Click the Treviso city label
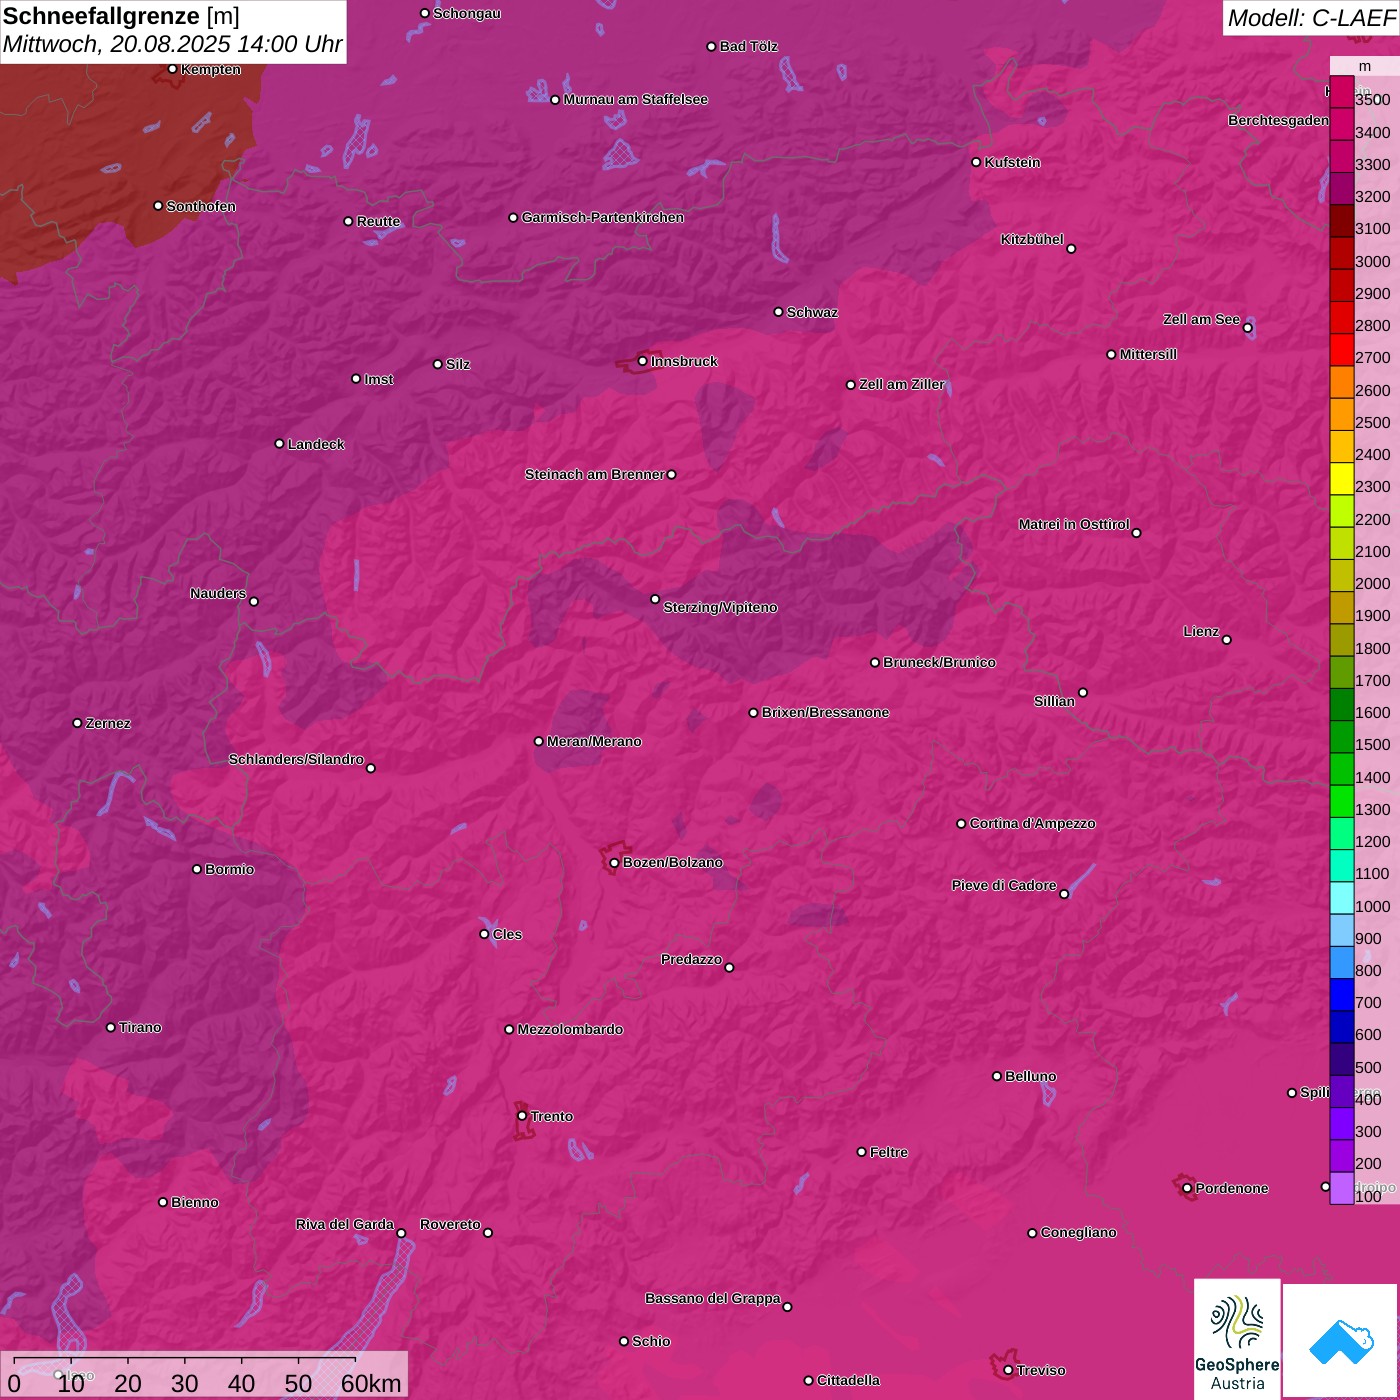This screenshot has height=1400, width=1400. (x=1041, y=1370)
